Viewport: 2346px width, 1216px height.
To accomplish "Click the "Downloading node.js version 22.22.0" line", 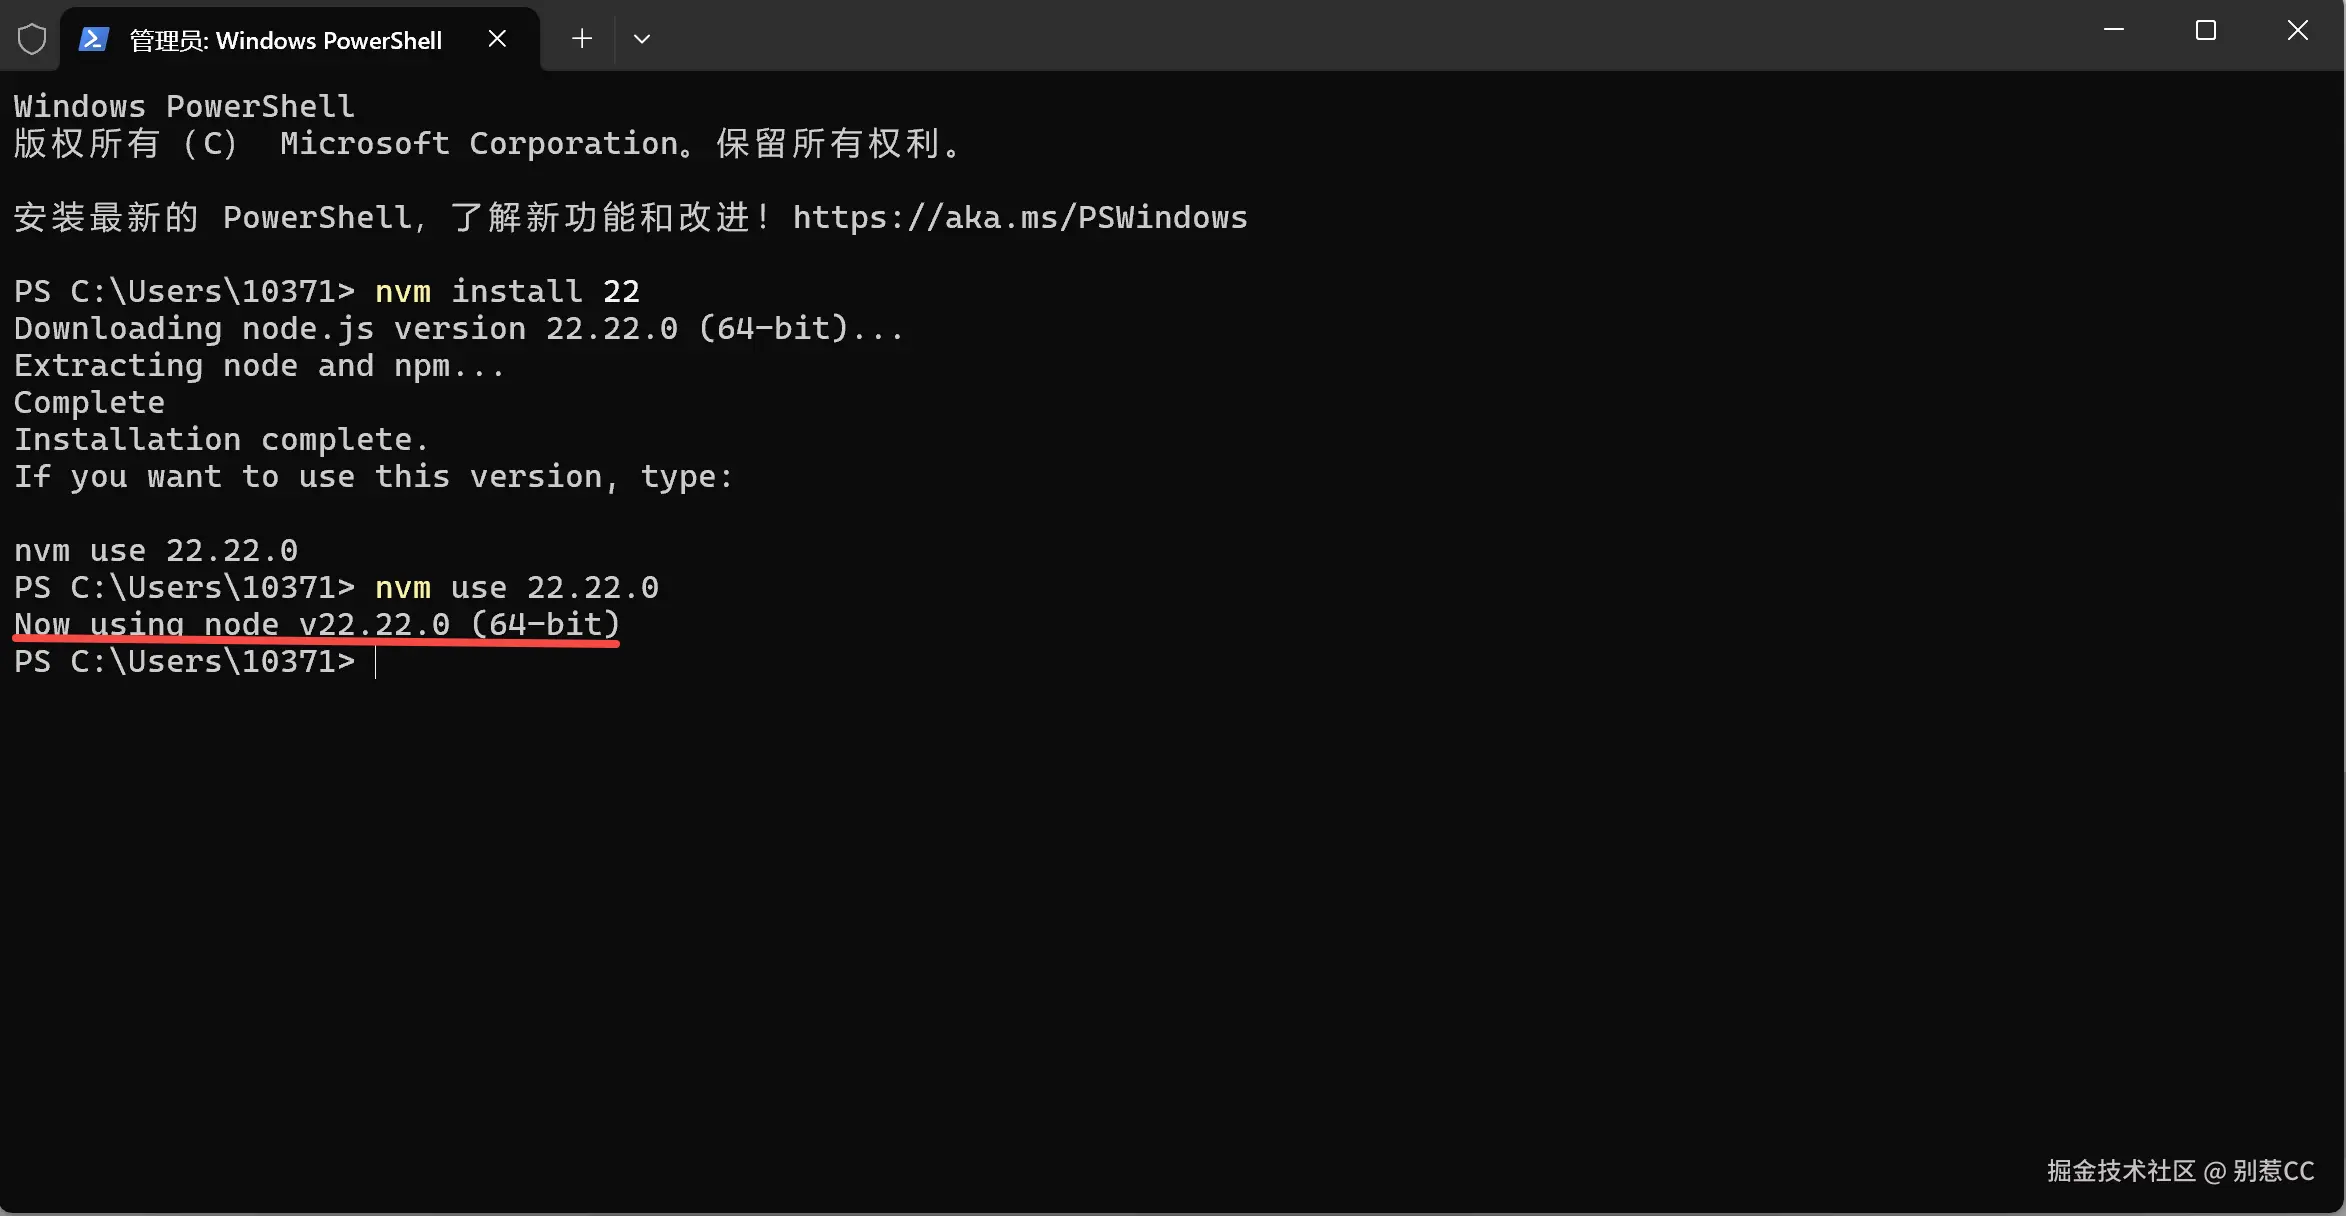I will point(459,329).
